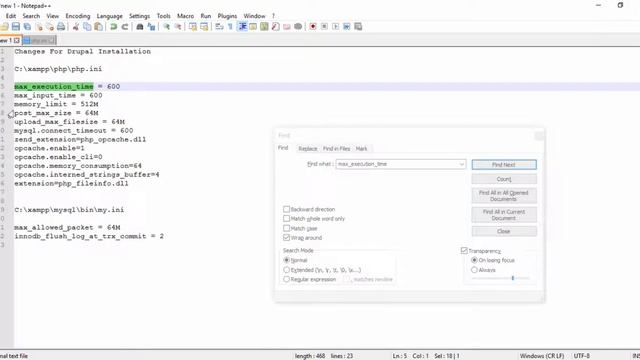Click the Save All toolbar icon

tap(27, 27)
